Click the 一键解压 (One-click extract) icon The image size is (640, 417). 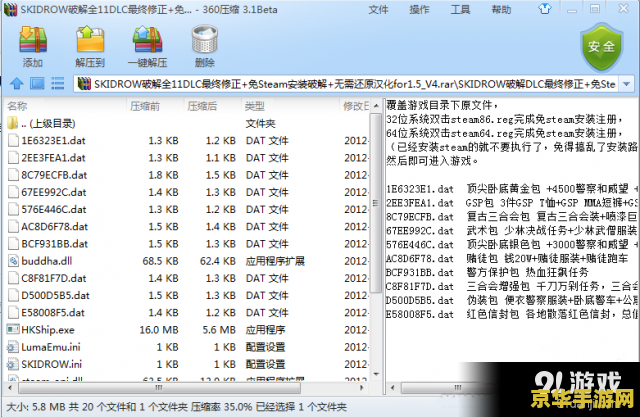(x=147, y=40)
